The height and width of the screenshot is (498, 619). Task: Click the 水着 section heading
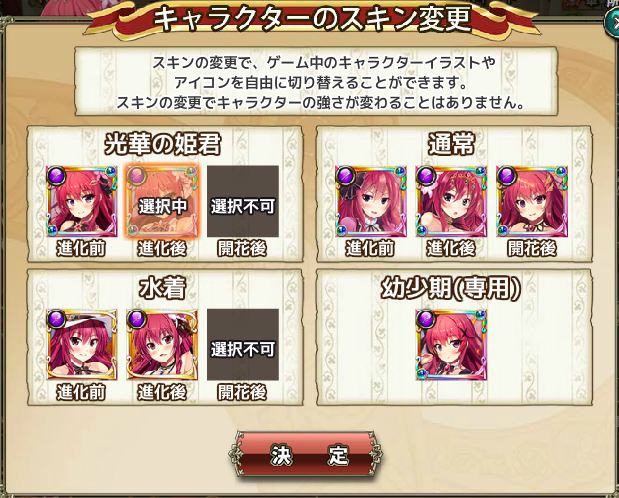[x=163, y=289]
